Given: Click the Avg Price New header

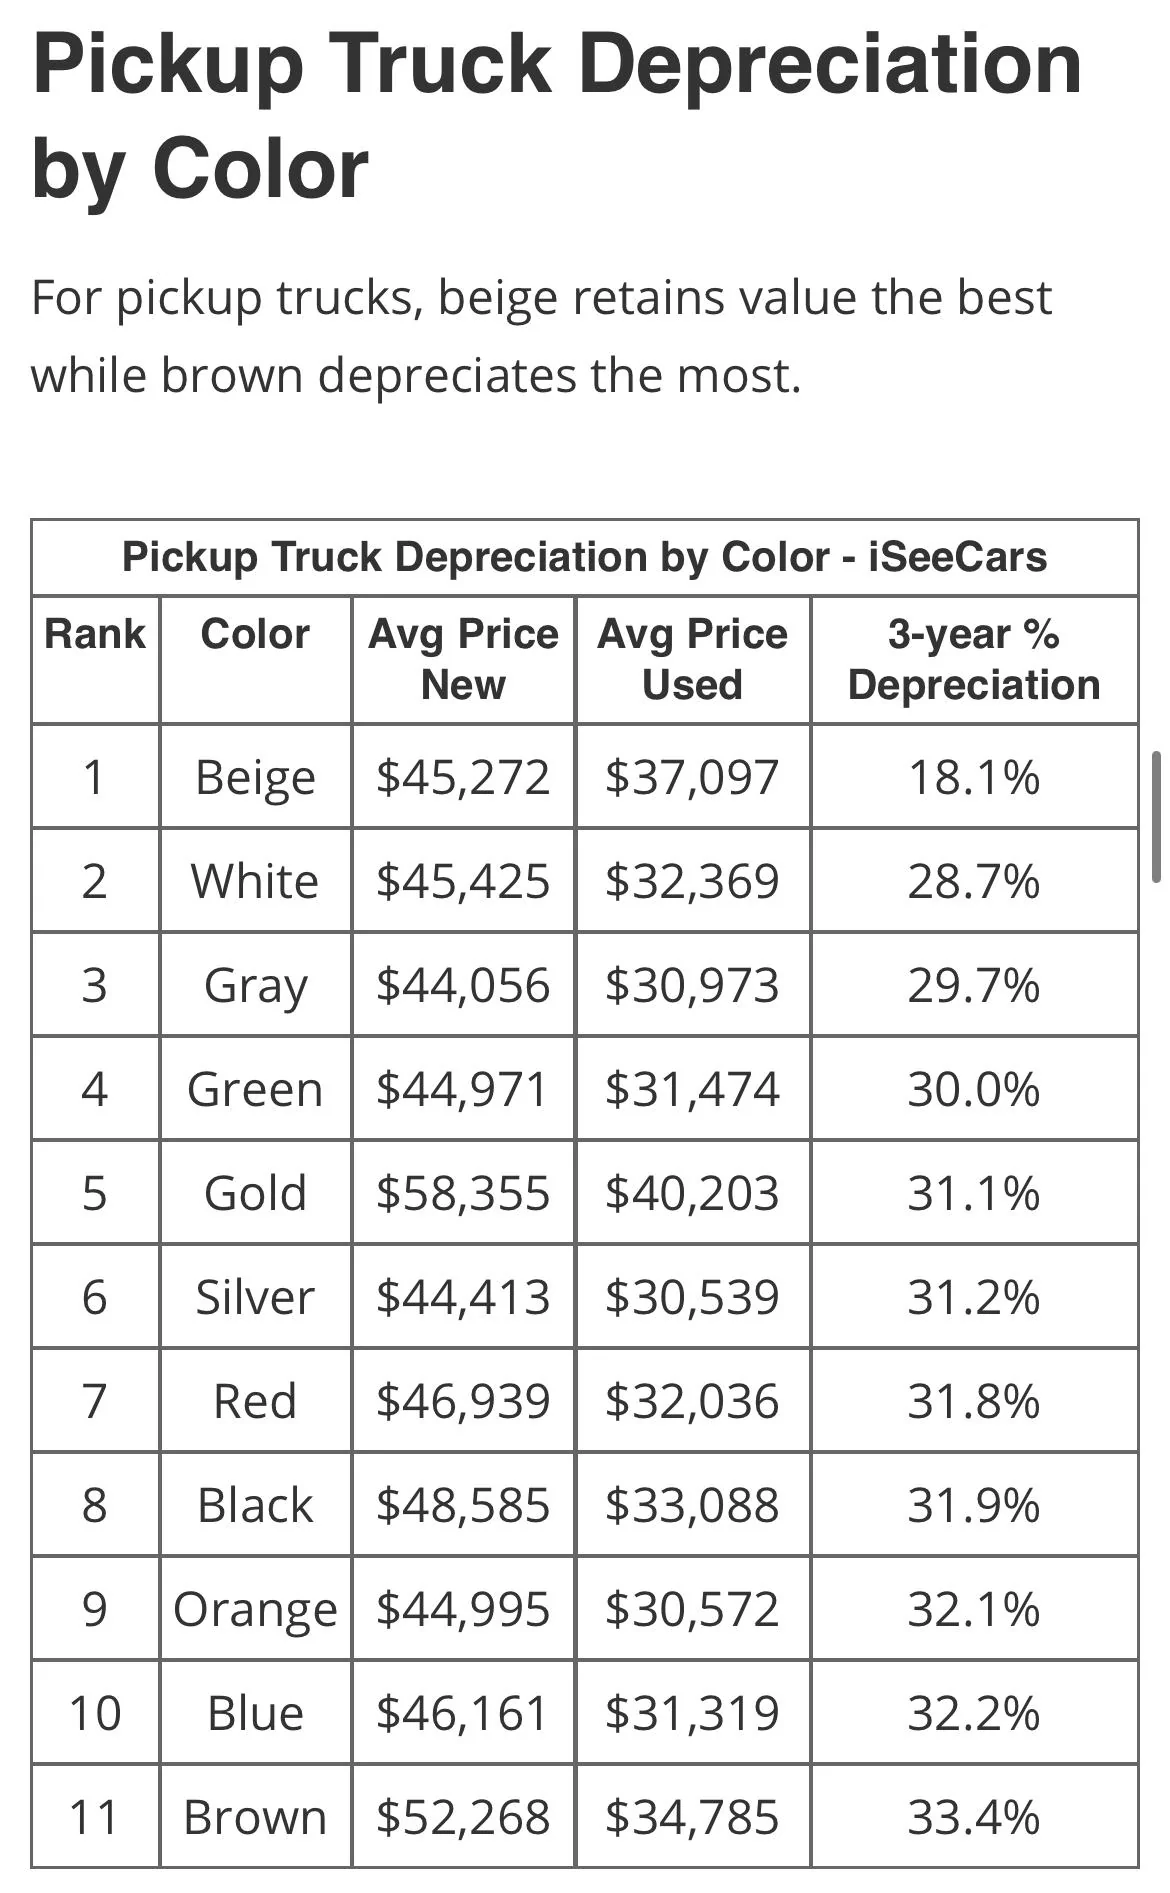Looking at the screenshot, I should pos(463,659).
